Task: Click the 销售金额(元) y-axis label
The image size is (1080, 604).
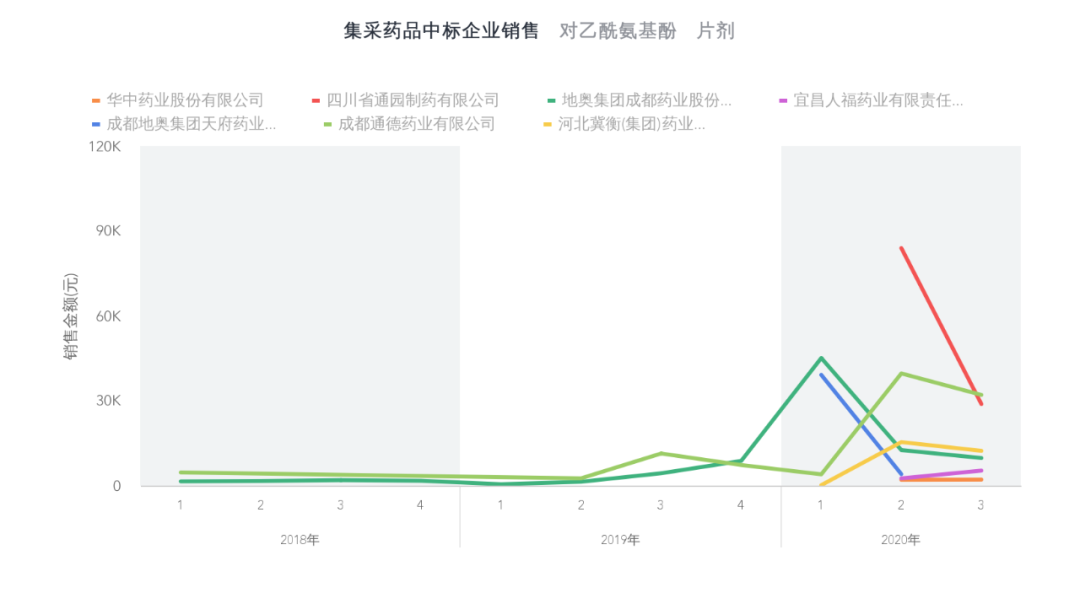Action: click(x=69, y=316)
